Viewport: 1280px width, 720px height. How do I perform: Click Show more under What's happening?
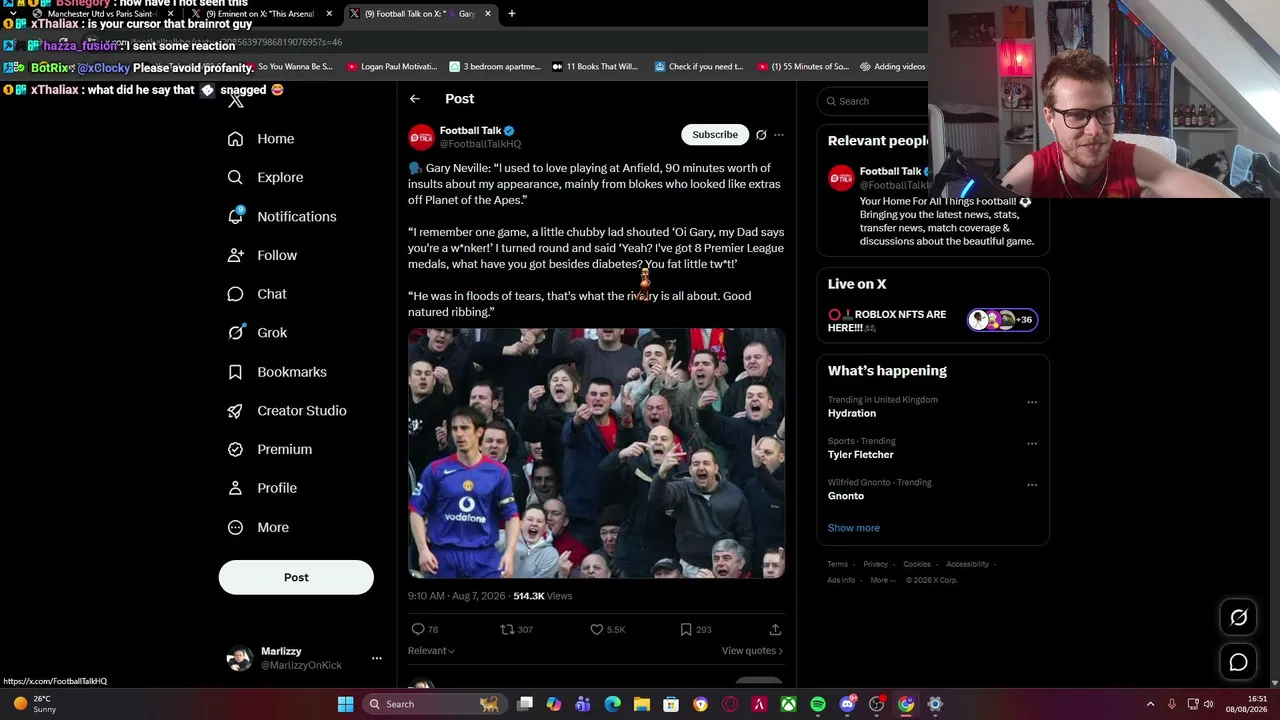[x=854, y=528]
